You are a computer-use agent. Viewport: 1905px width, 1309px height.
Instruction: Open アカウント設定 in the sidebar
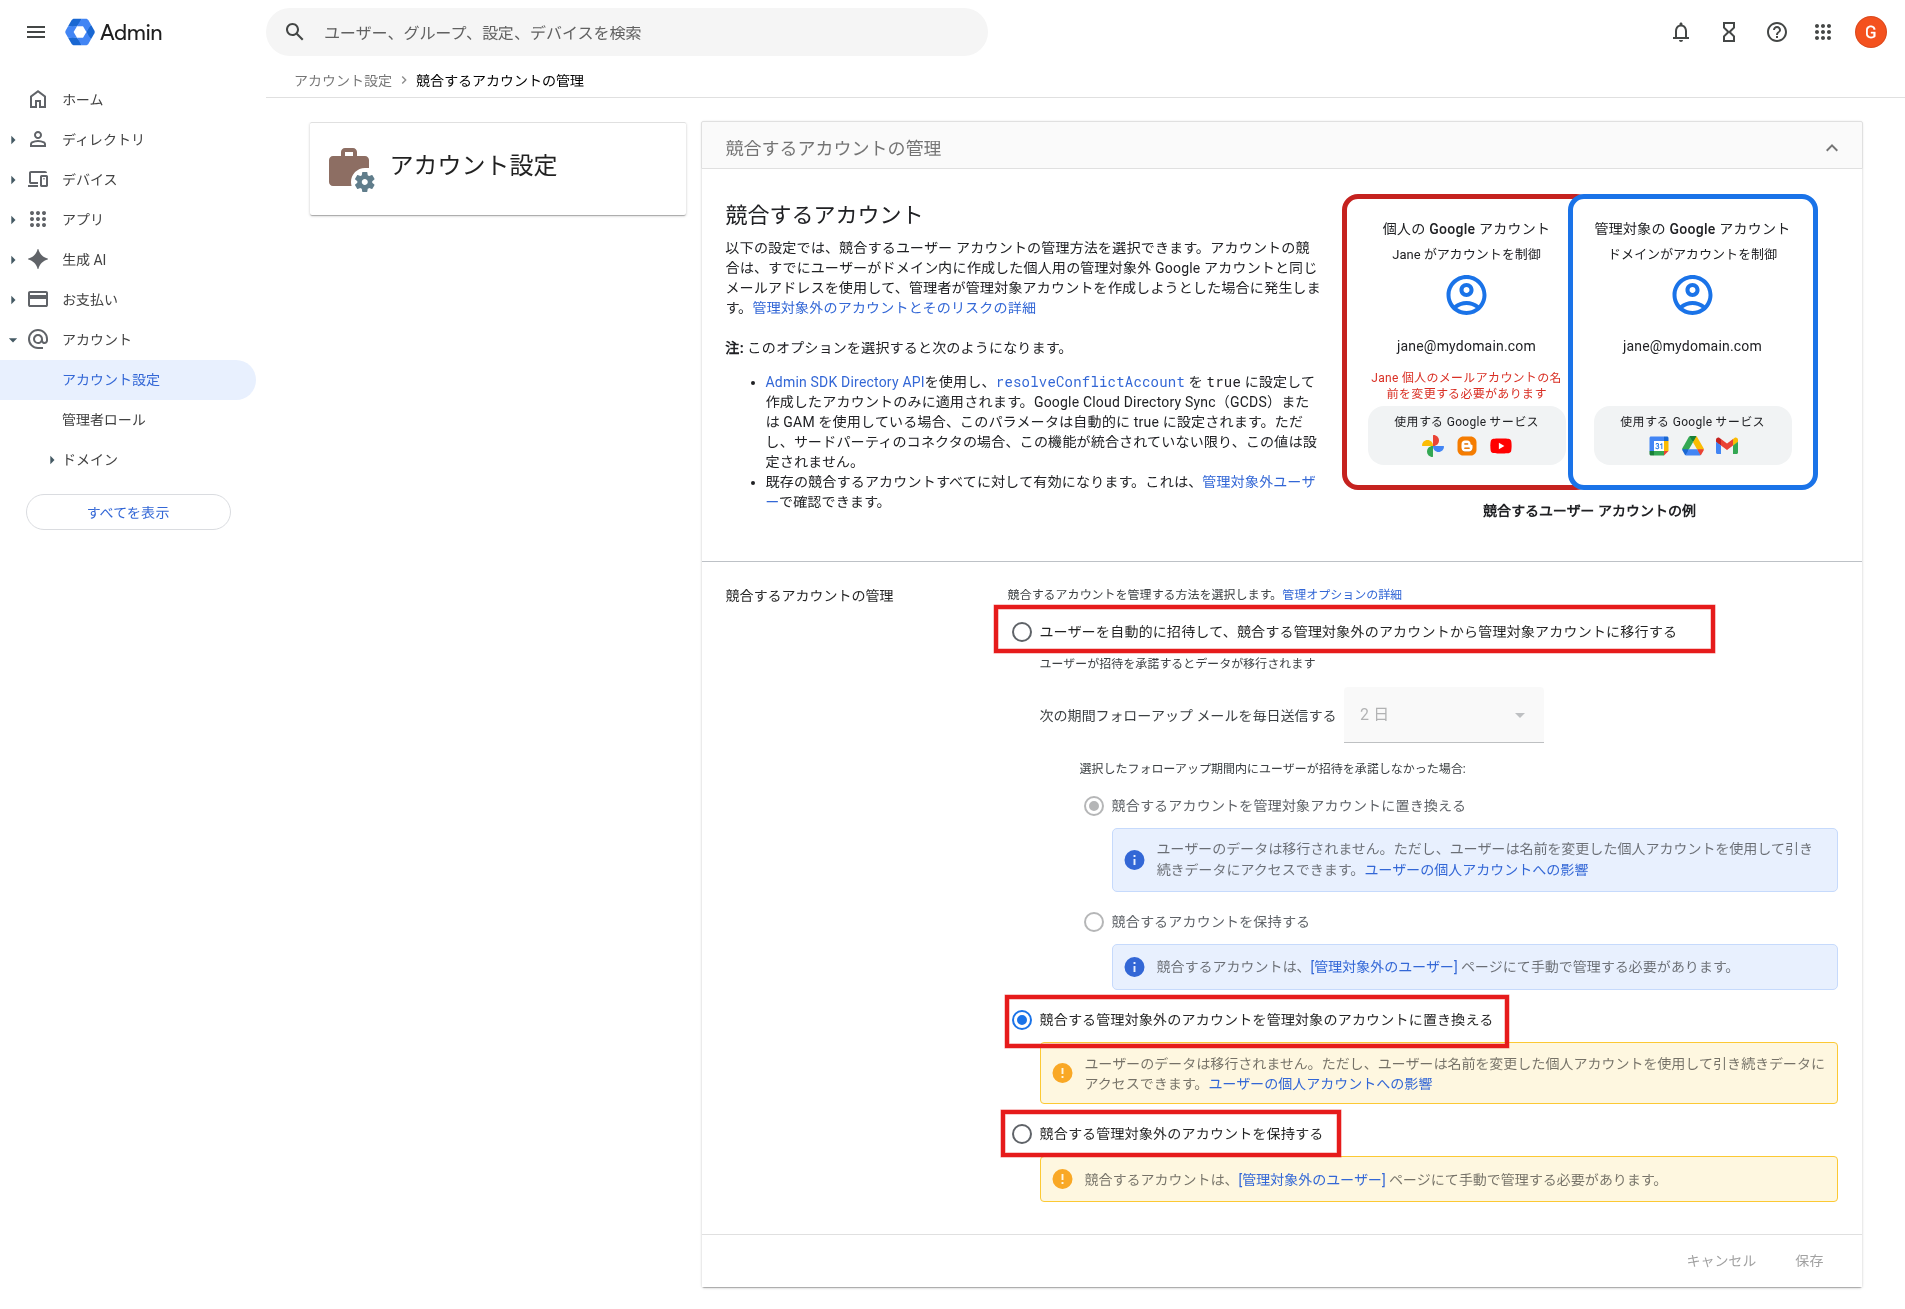click(x=128, y=380)
